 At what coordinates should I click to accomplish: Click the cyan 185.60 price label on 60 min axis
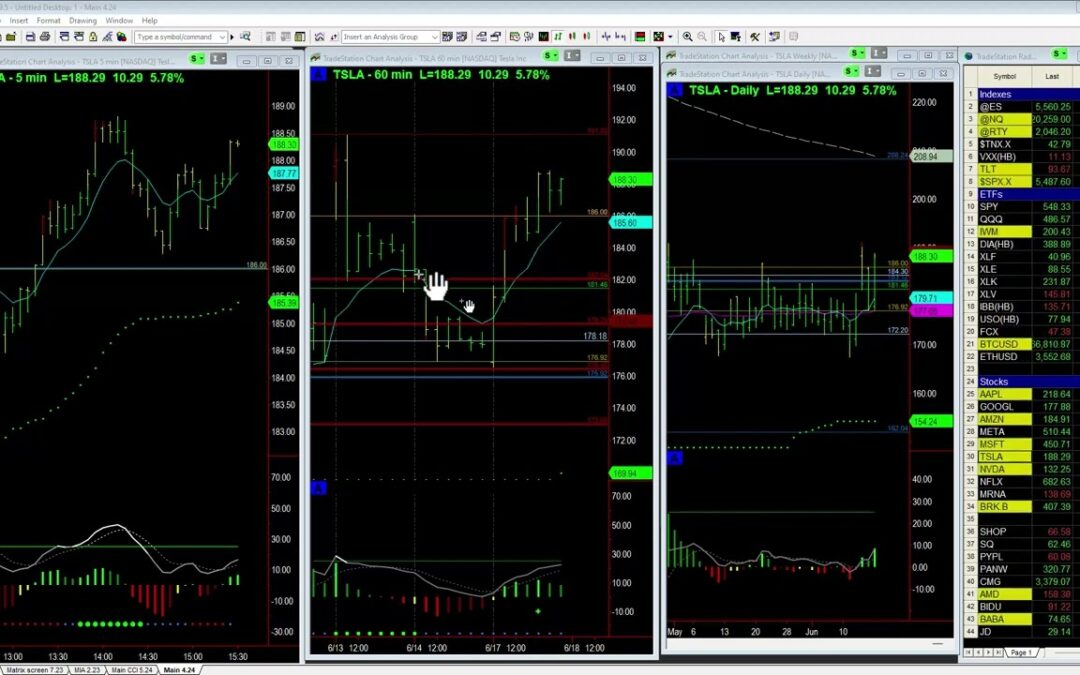(630, 222)
